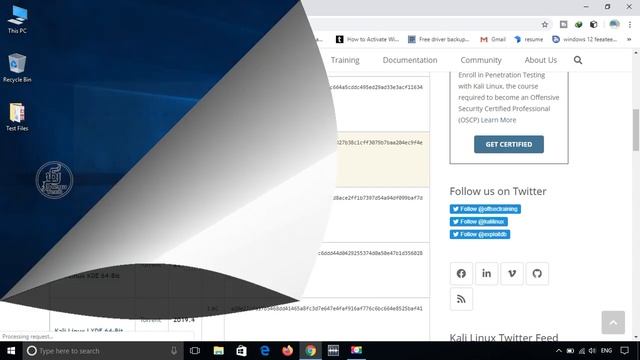
Task: Open the 'windows 12 features' bookmark
Action: (x=584, y=39)
